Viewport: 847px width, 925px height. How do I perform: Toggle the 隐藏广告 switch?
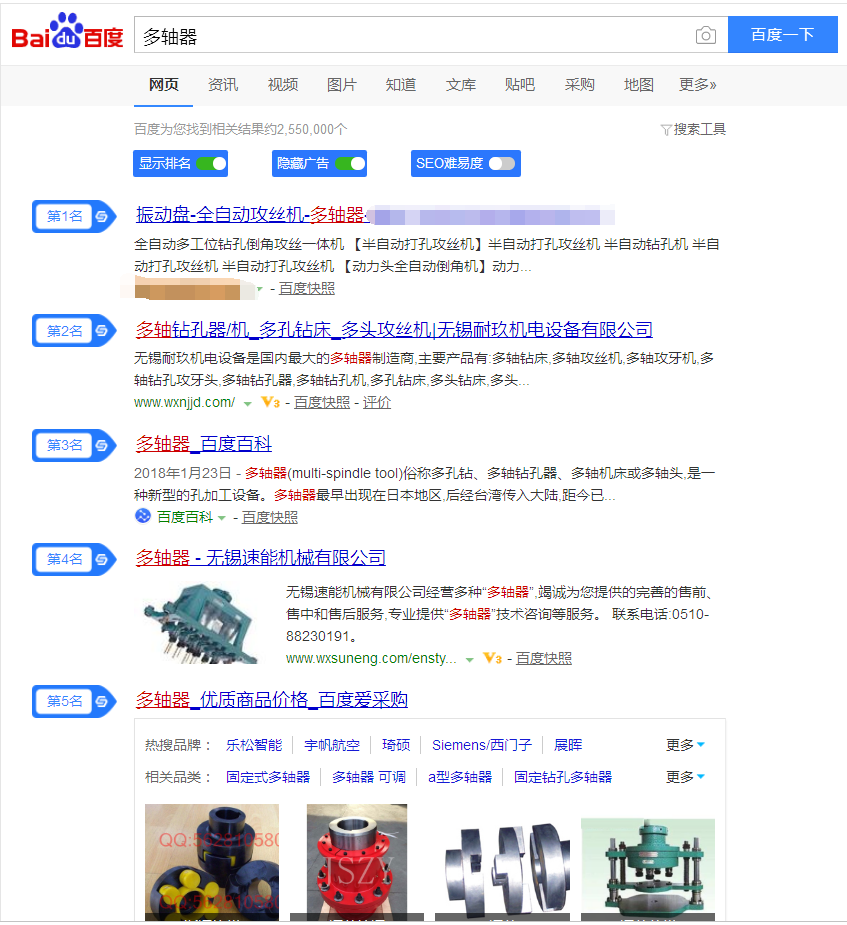coord(350,164)
